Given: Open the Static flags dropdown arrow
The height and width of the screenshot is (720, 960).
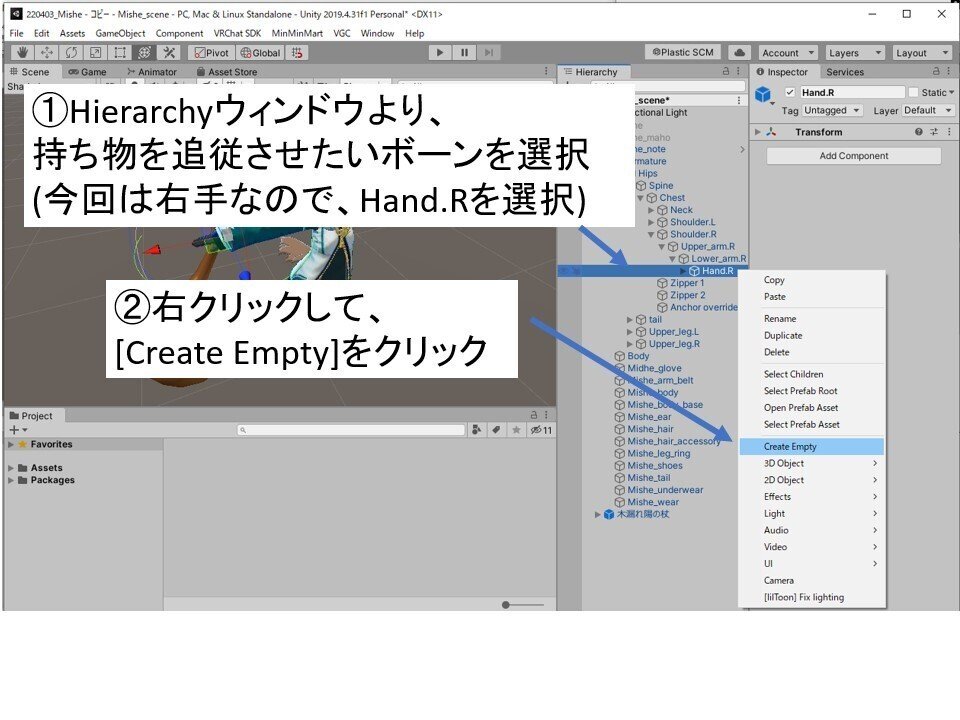Looking at the screenshot, I should tap(951, 92).
